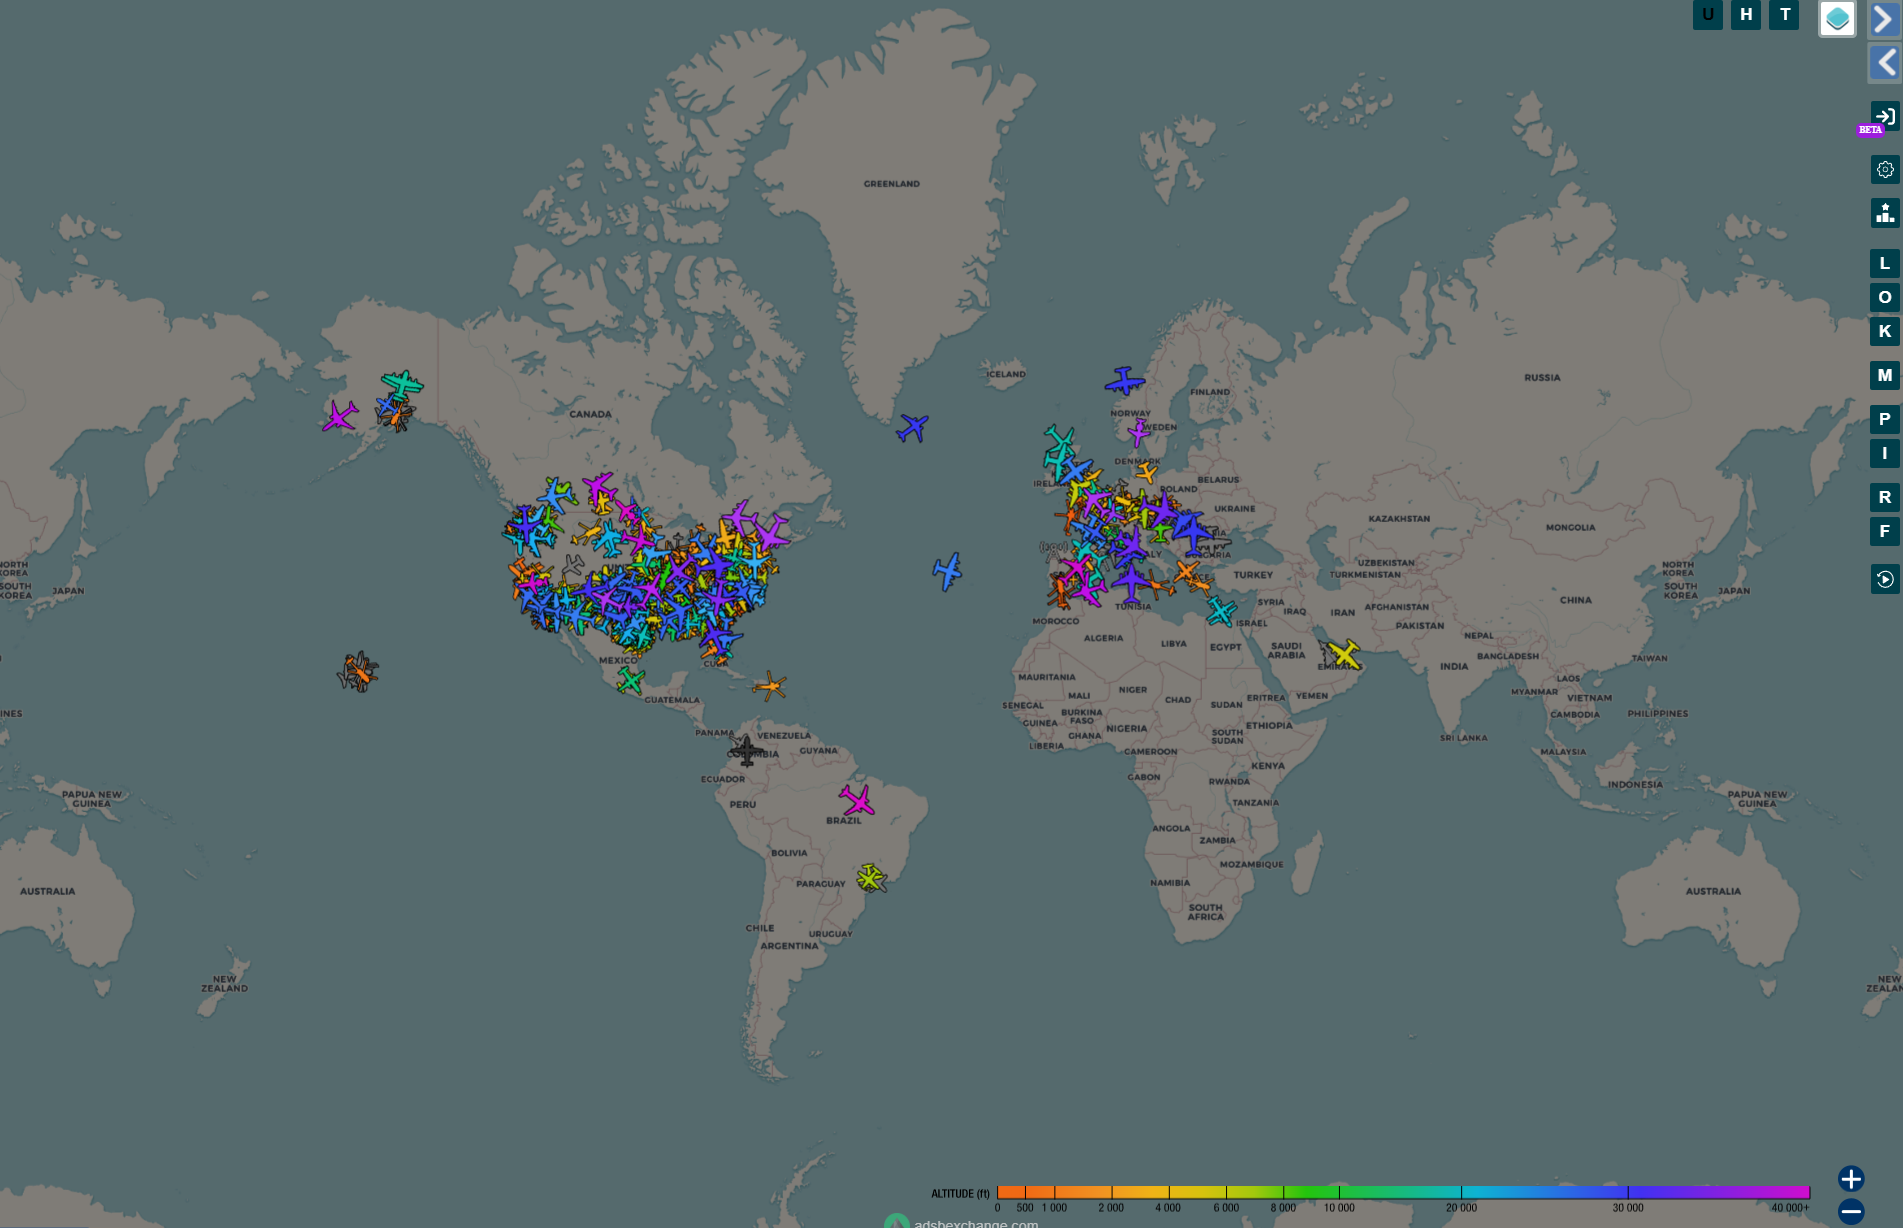Select the cyan aircraft near Israel
1903x1228 pixels.
click(x=1221, y=611)
